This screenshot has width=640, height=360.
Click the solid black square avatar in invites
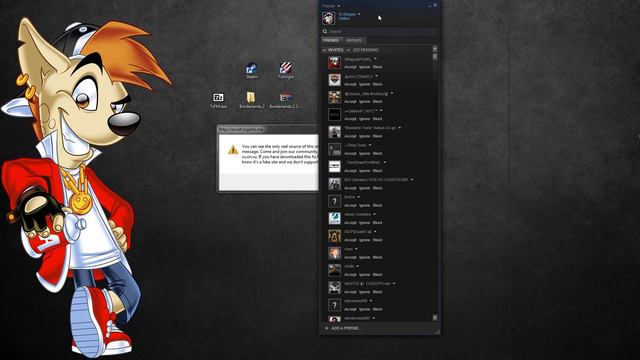click(x=334, y=115)
